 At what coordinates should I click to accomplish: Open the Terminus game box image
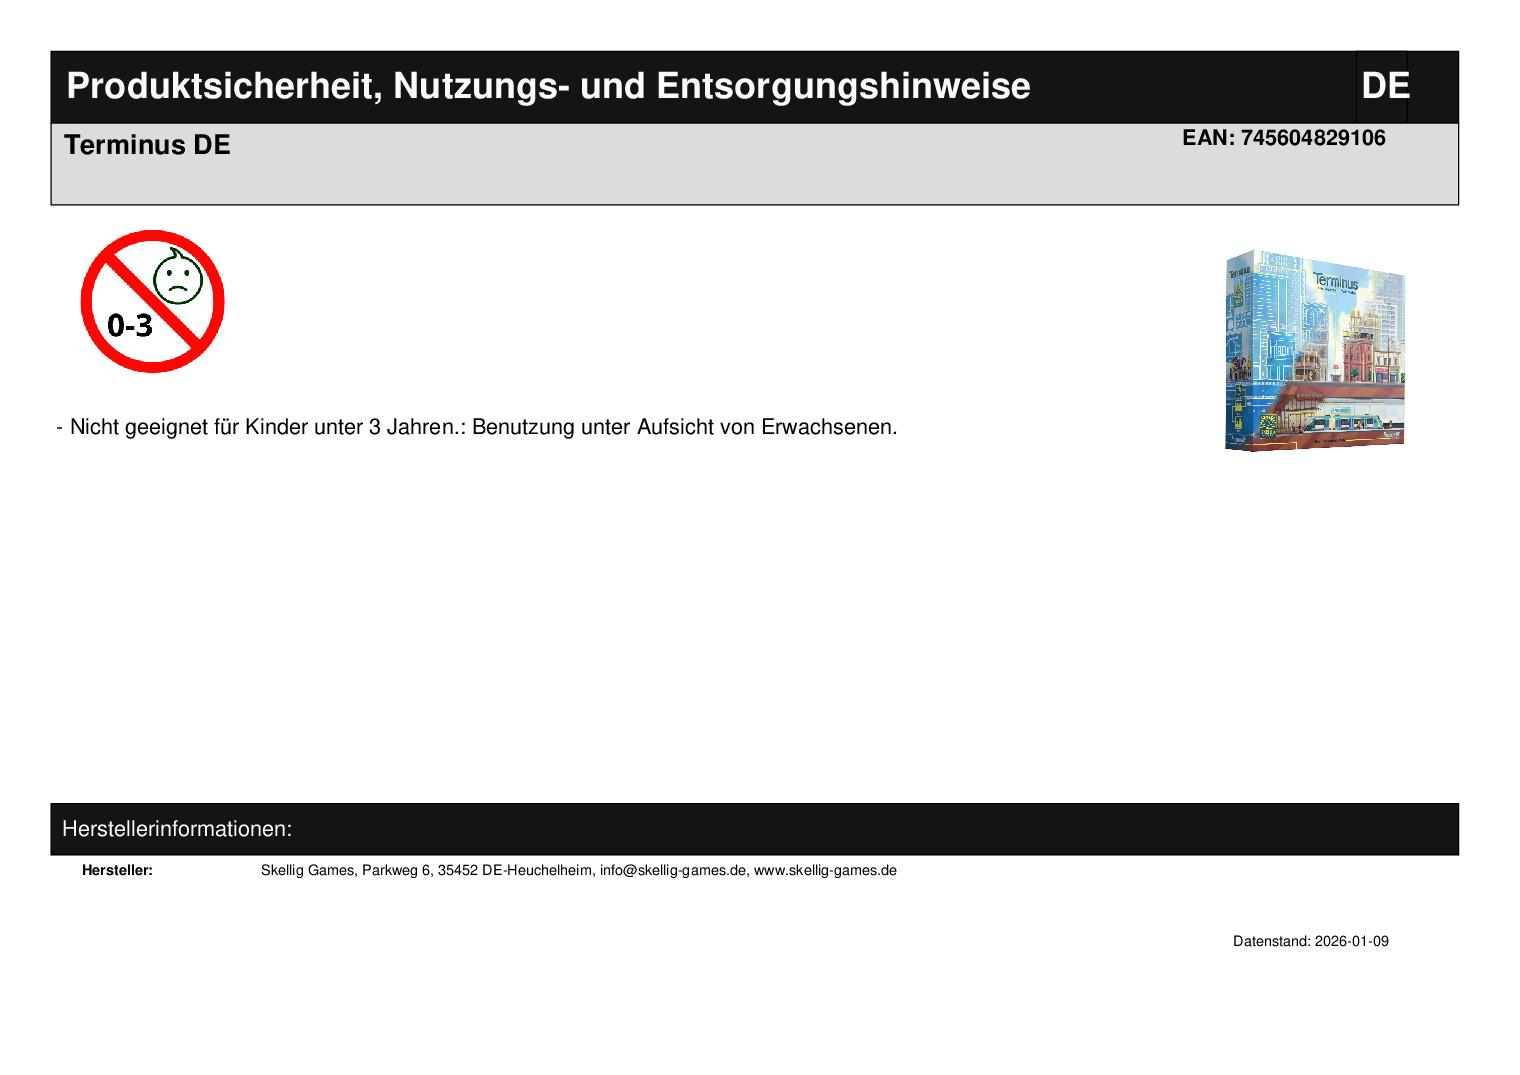1314,350
